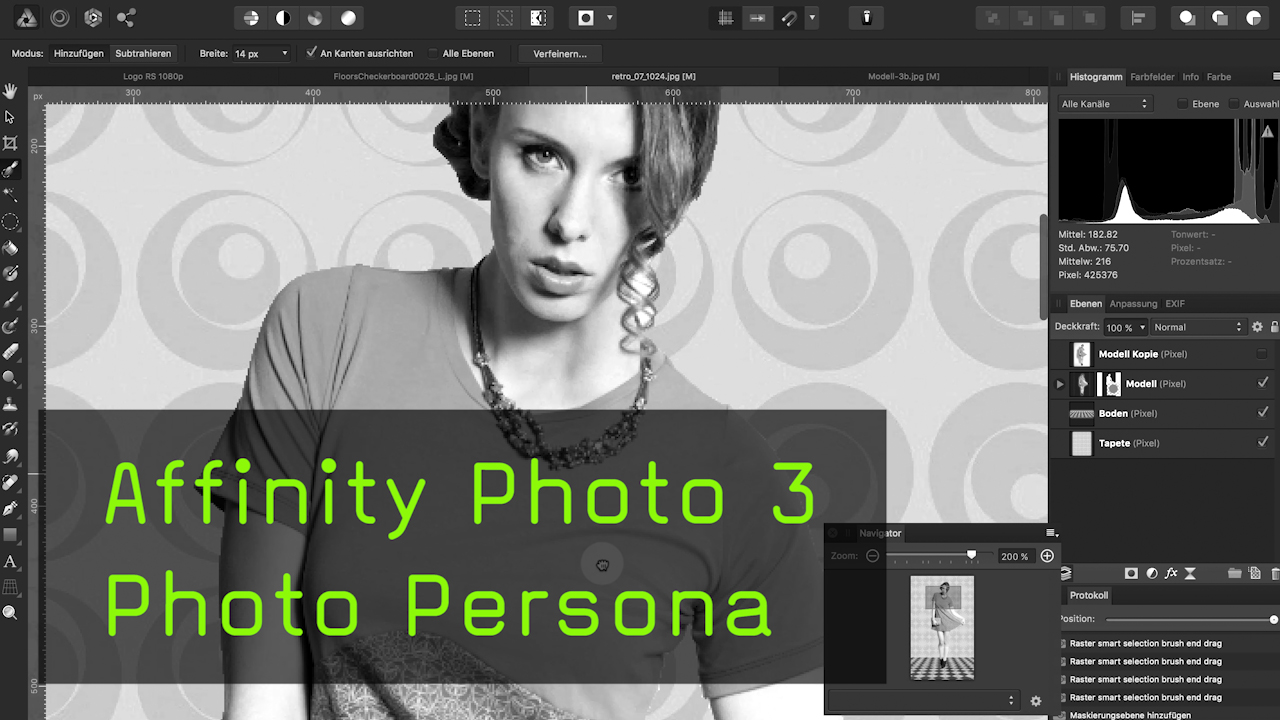This screenshot has height=720, width=1280.
Task: Select the Crop tool
Action: tap(10, 143)
